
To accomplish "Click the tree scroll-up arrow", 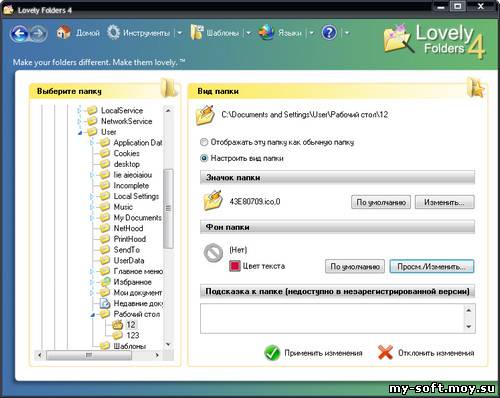I will point(168,110).
